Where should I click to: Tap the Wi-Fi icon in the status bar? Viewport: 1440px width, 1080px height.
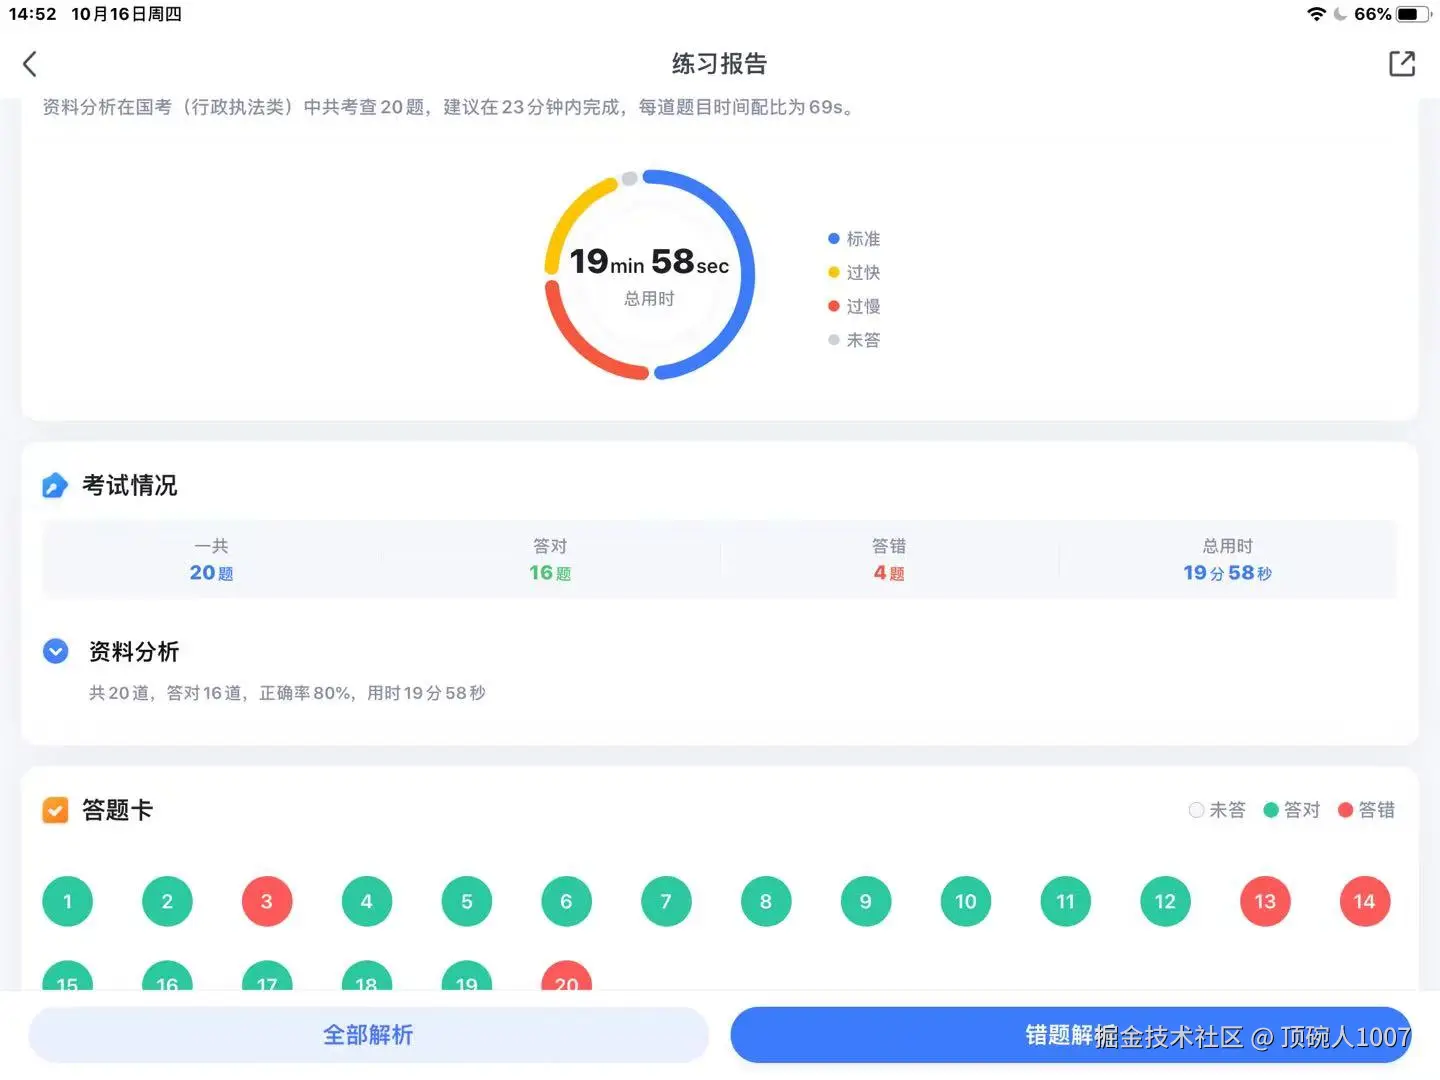[x=1315, y=14]
